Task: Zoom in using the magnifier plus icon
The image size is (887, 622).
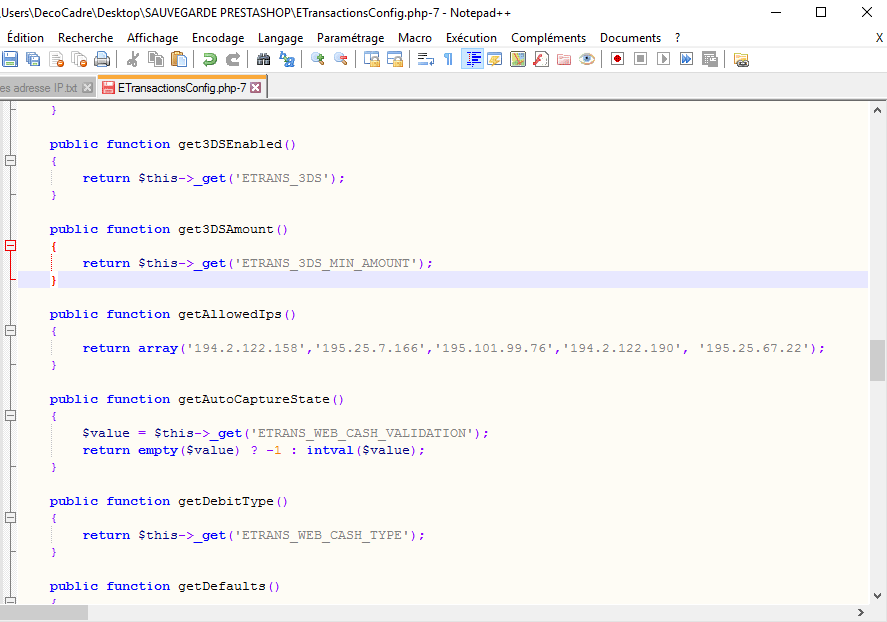Action: click(x=318, y=59)
